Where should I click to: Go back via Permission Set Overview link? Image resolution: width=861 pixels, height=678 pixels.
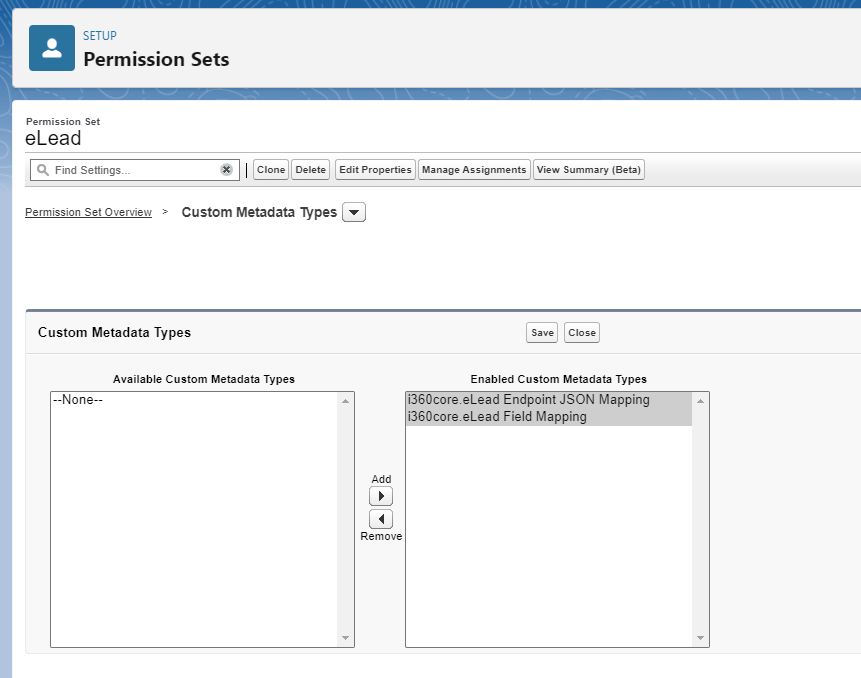(x=88, y=212)
